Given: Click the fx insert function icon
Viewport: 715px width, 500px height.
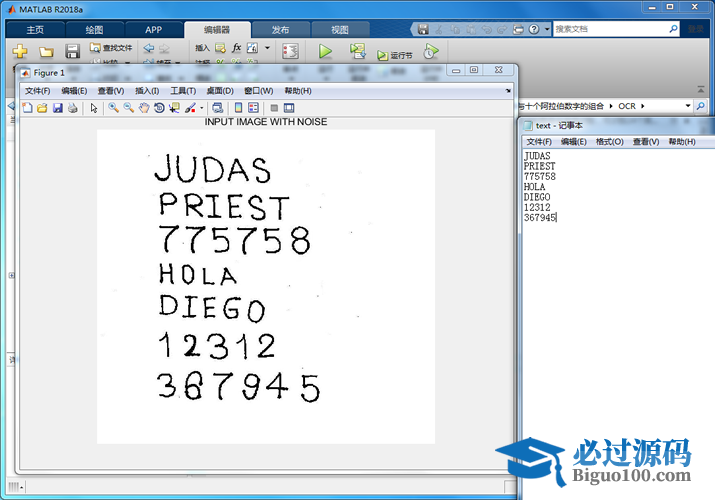Looking at the screenshot, I should tap(236, 47).
